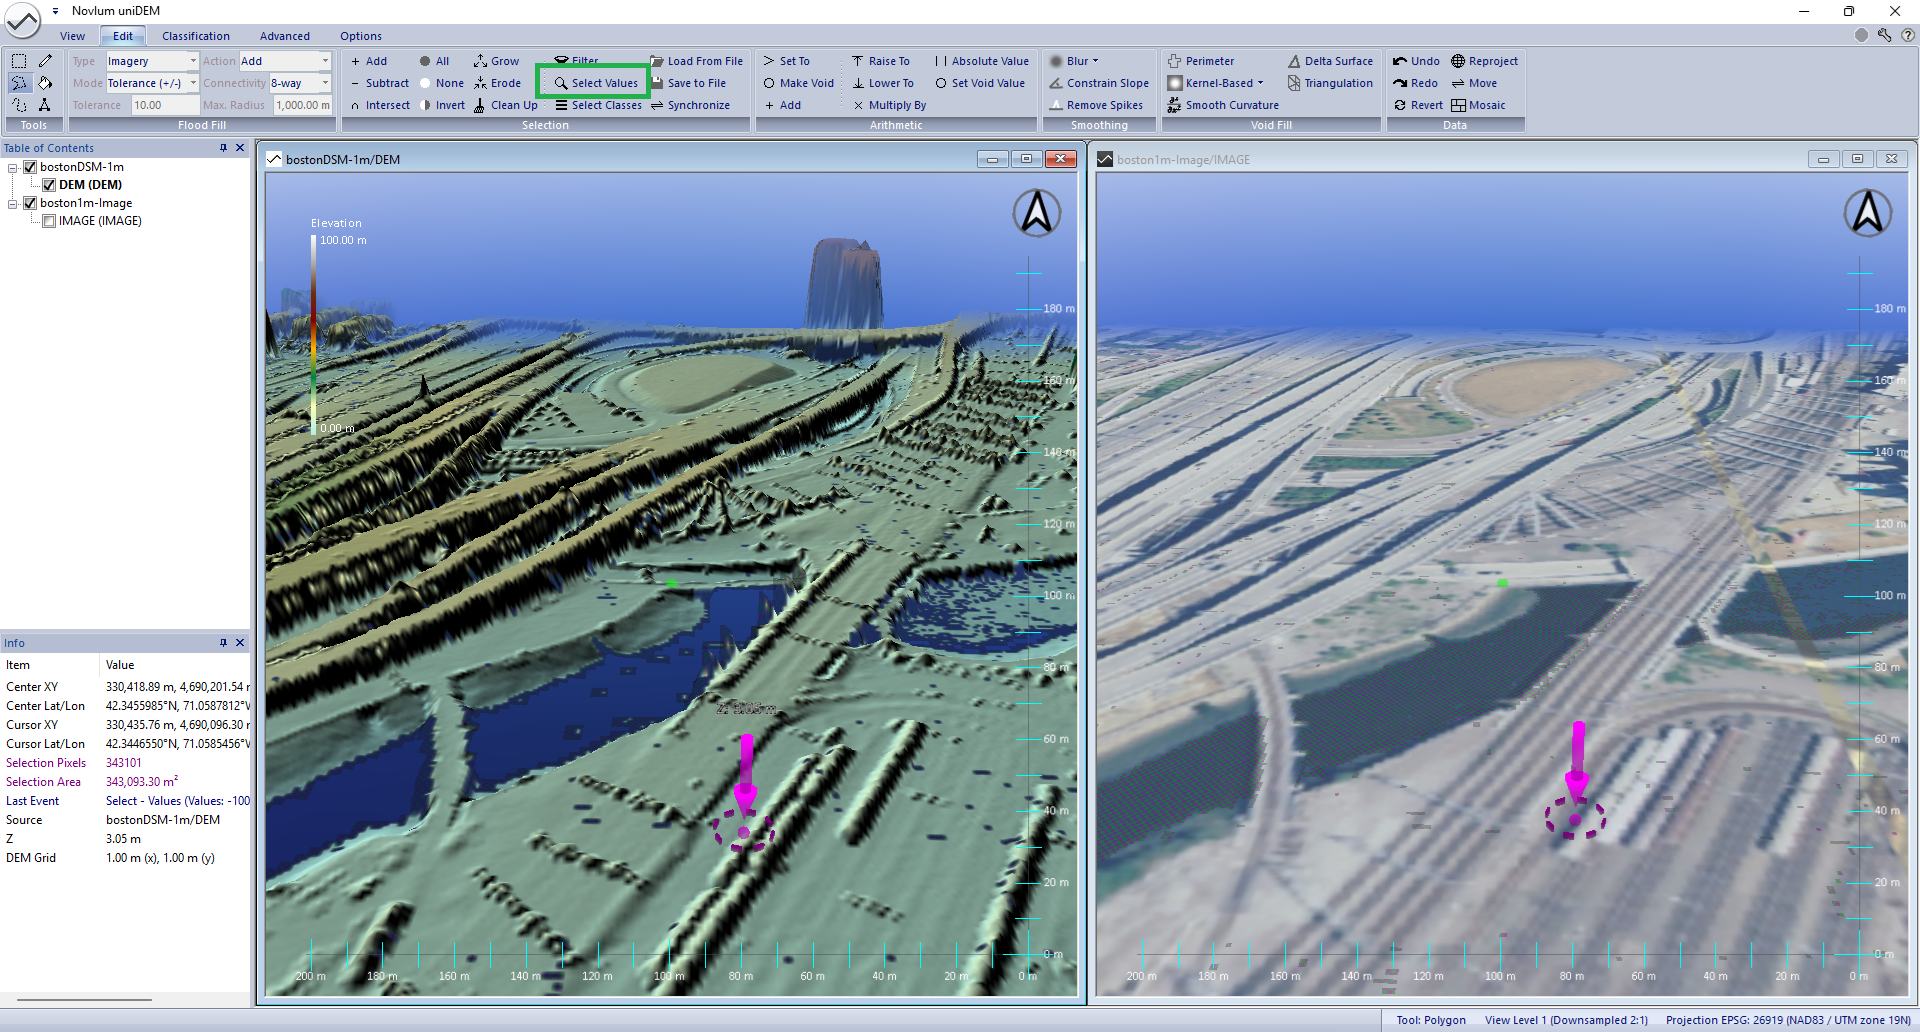Click the Tolerance value field
The width and height of the screenshot is (1920, 1032).
click(165, 105)
